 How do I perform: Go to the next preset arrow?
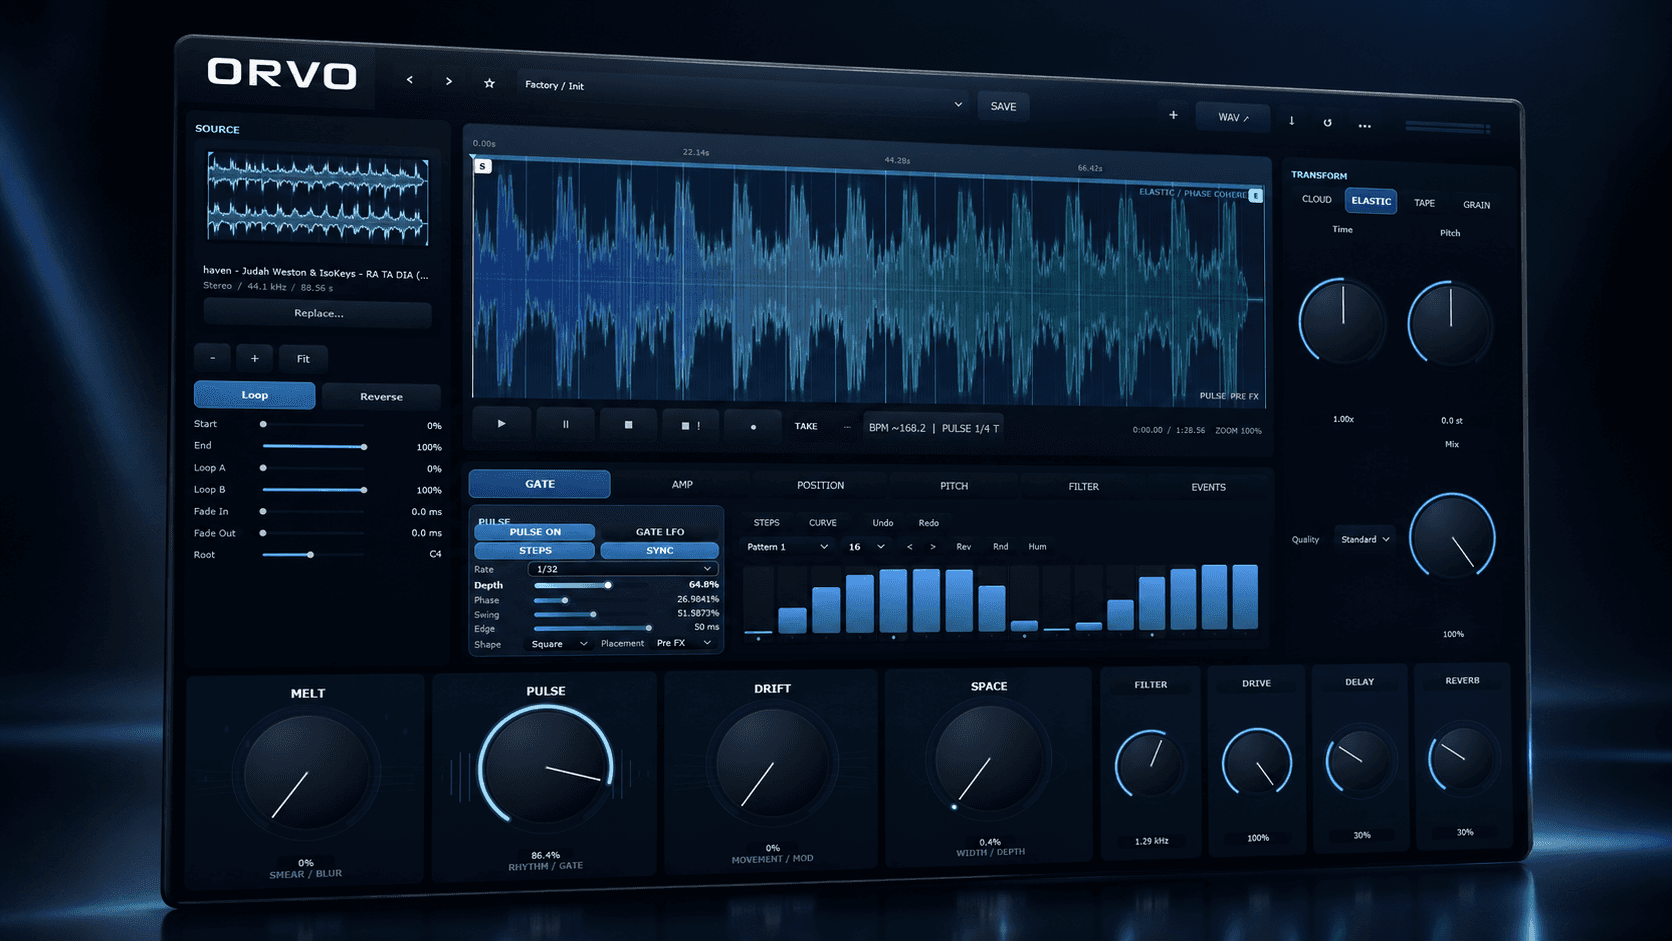click(449, 81)
